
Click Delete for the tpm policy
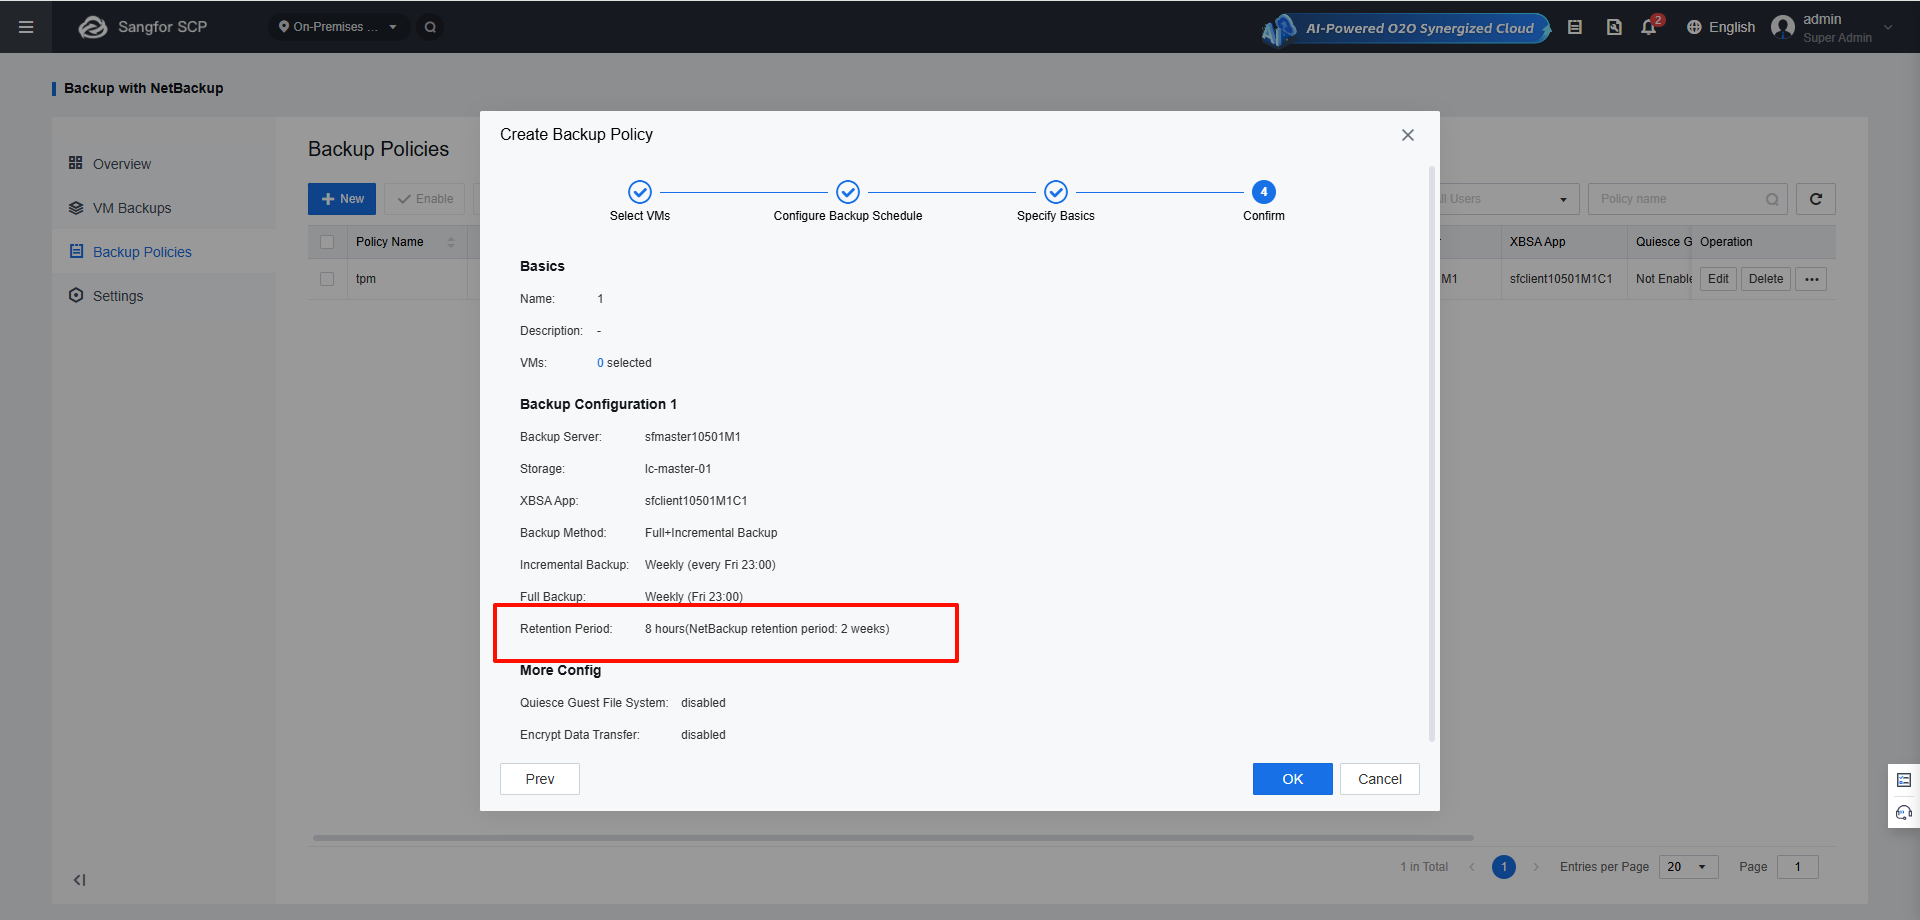(1766, 279)
